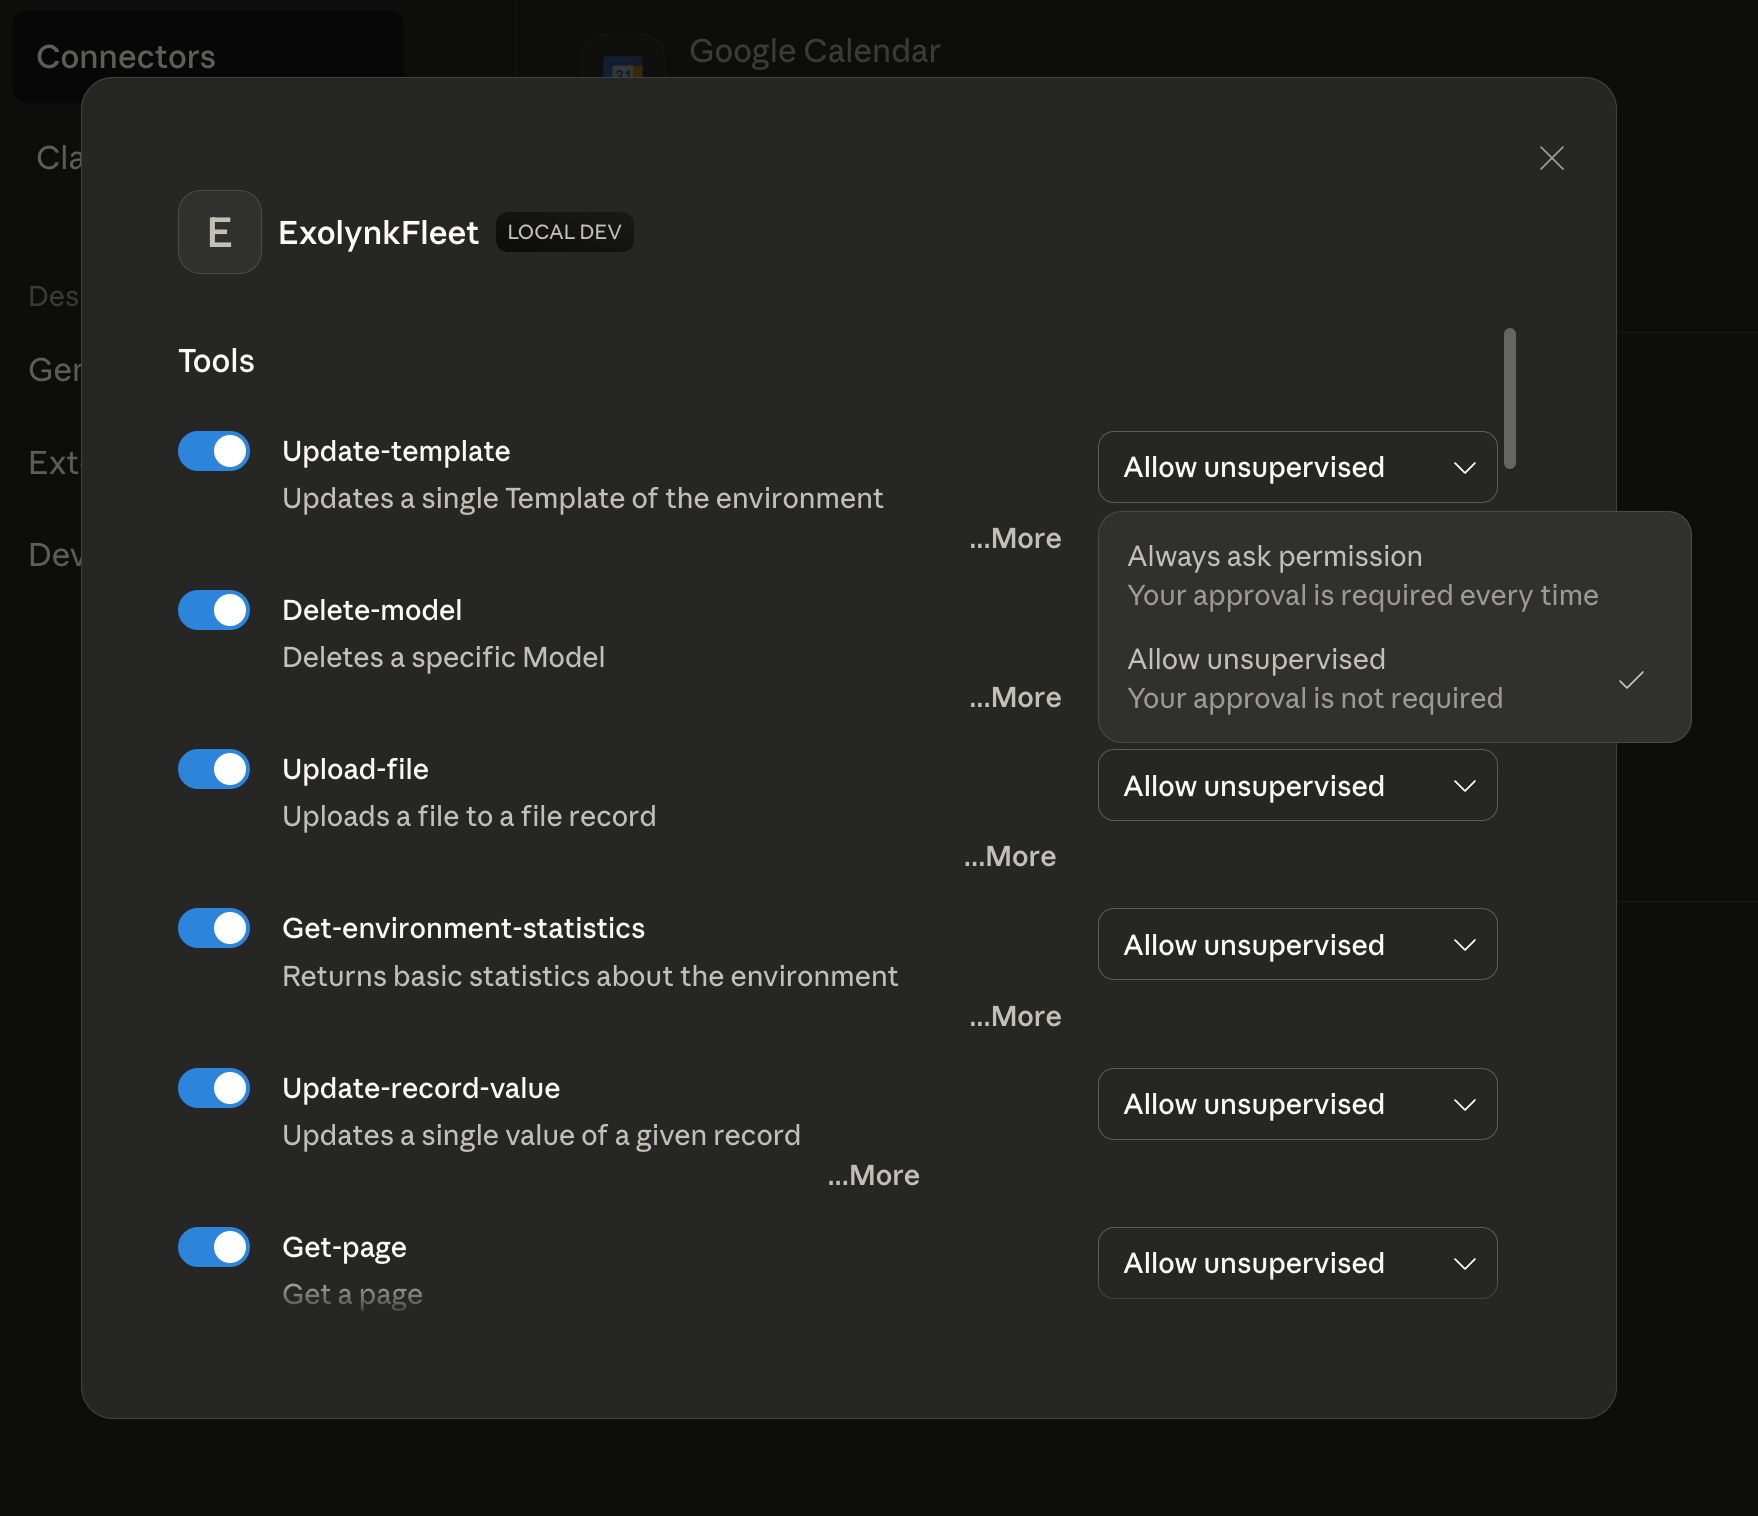Open the Upload-file permission dropdown

(1297, 785)
